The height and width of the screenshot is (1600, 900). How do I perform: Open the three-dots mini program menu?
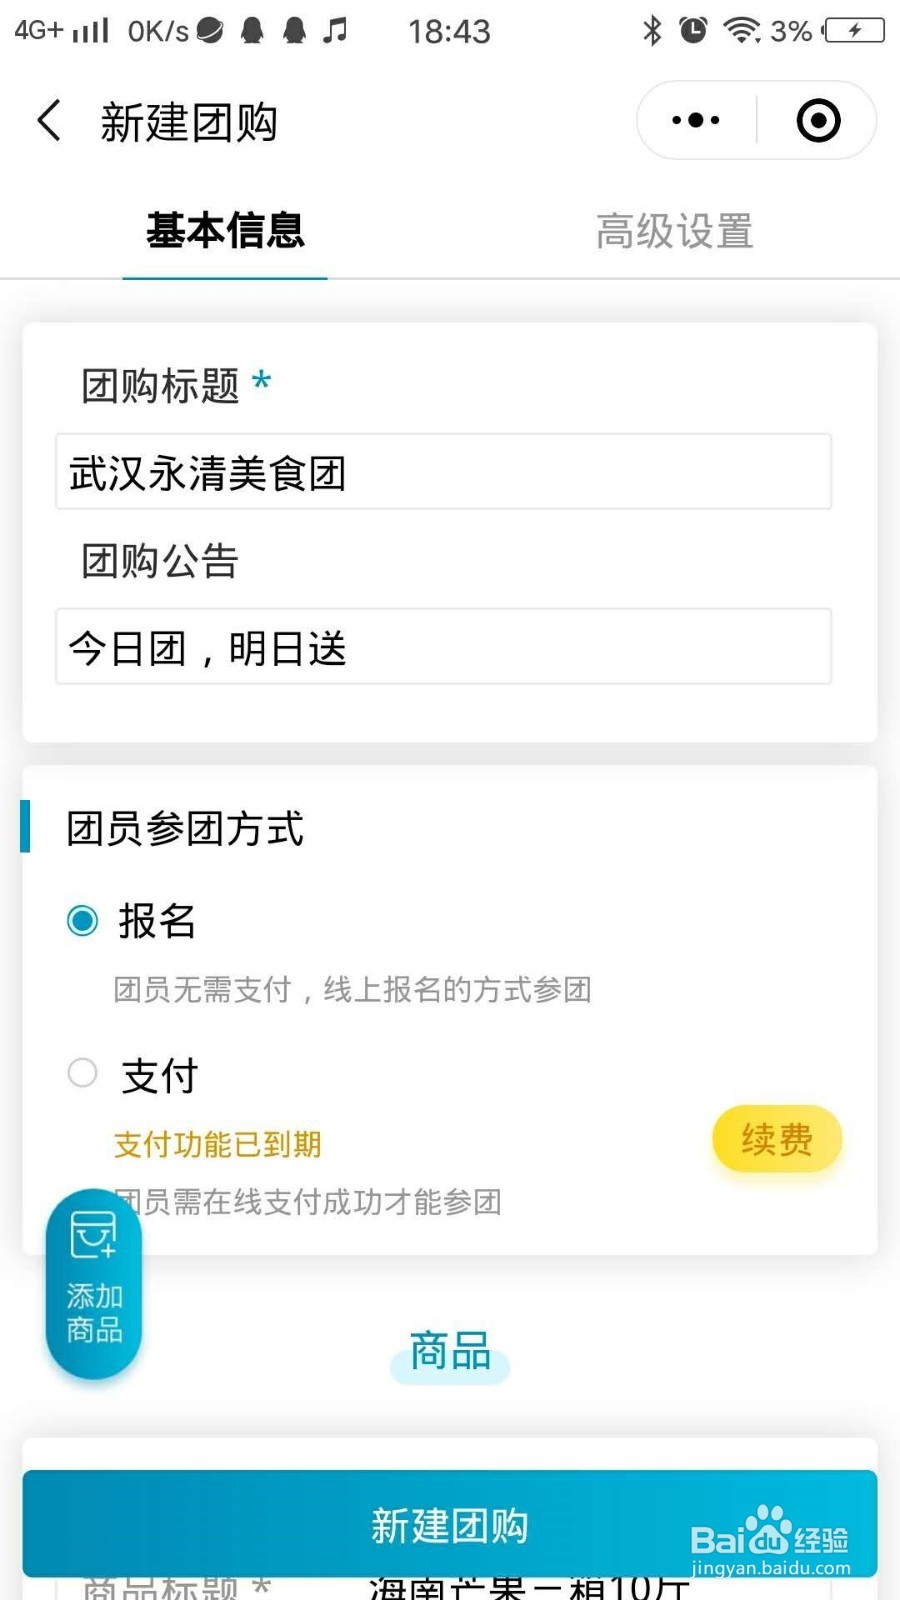696,120
